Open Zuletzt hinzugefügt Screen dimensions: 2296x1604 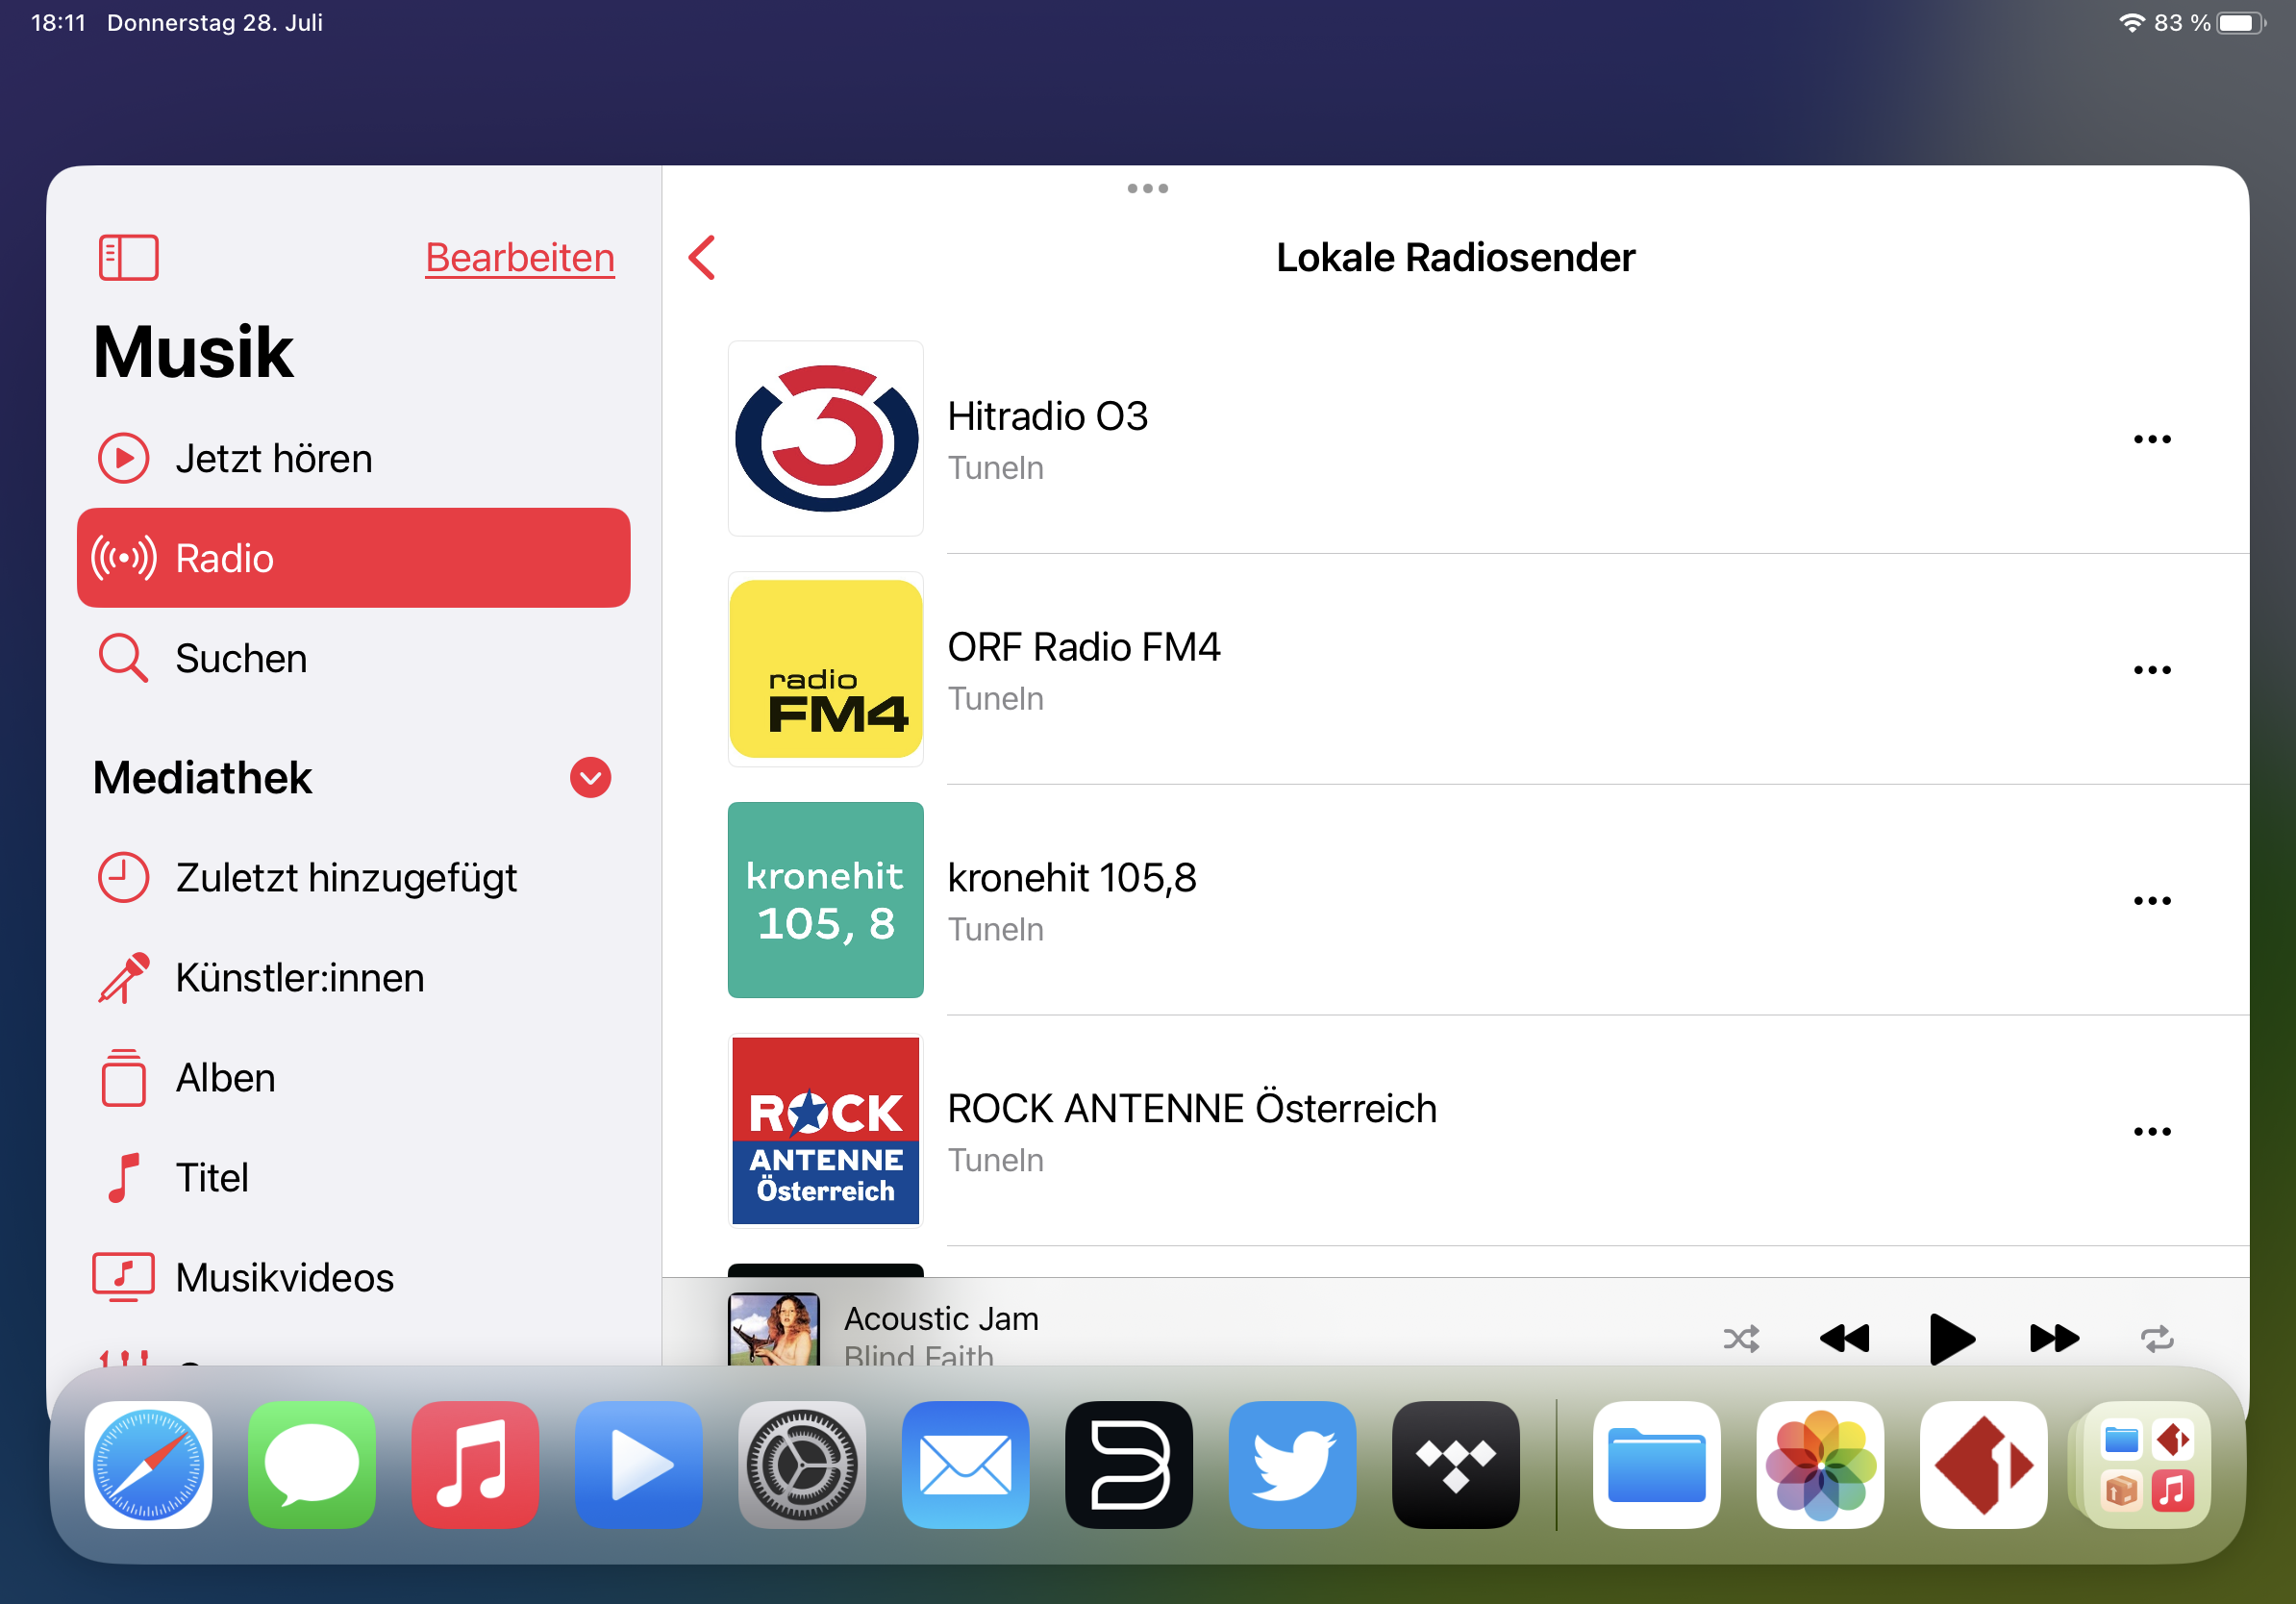click(x=353, y=878)
